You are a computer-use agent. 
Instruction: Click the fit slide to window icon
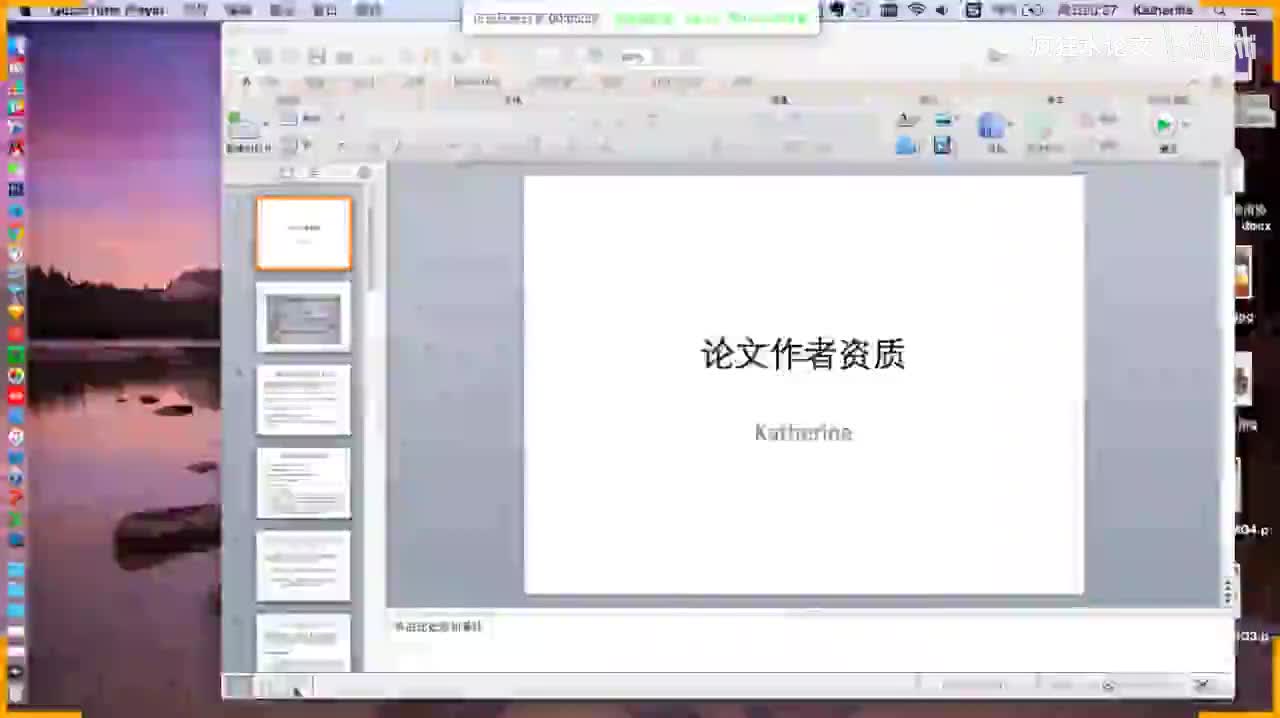click(x=1202, y=685)
